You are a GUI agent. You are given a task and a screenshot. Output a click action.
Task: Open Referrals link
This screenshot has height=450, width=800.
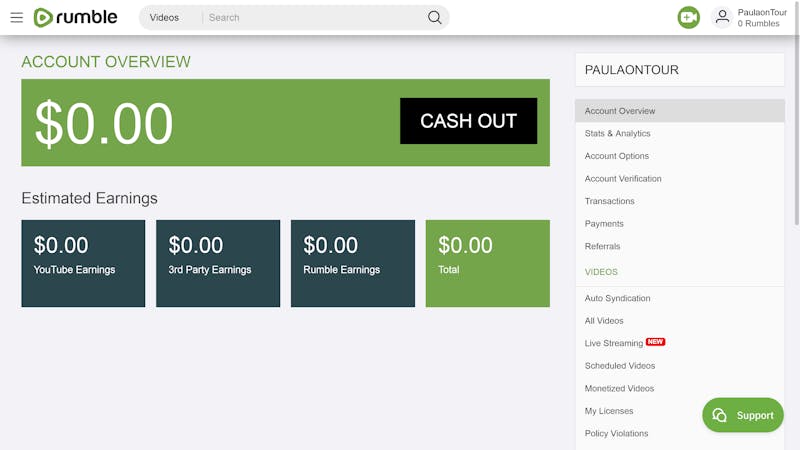(603, 246)
